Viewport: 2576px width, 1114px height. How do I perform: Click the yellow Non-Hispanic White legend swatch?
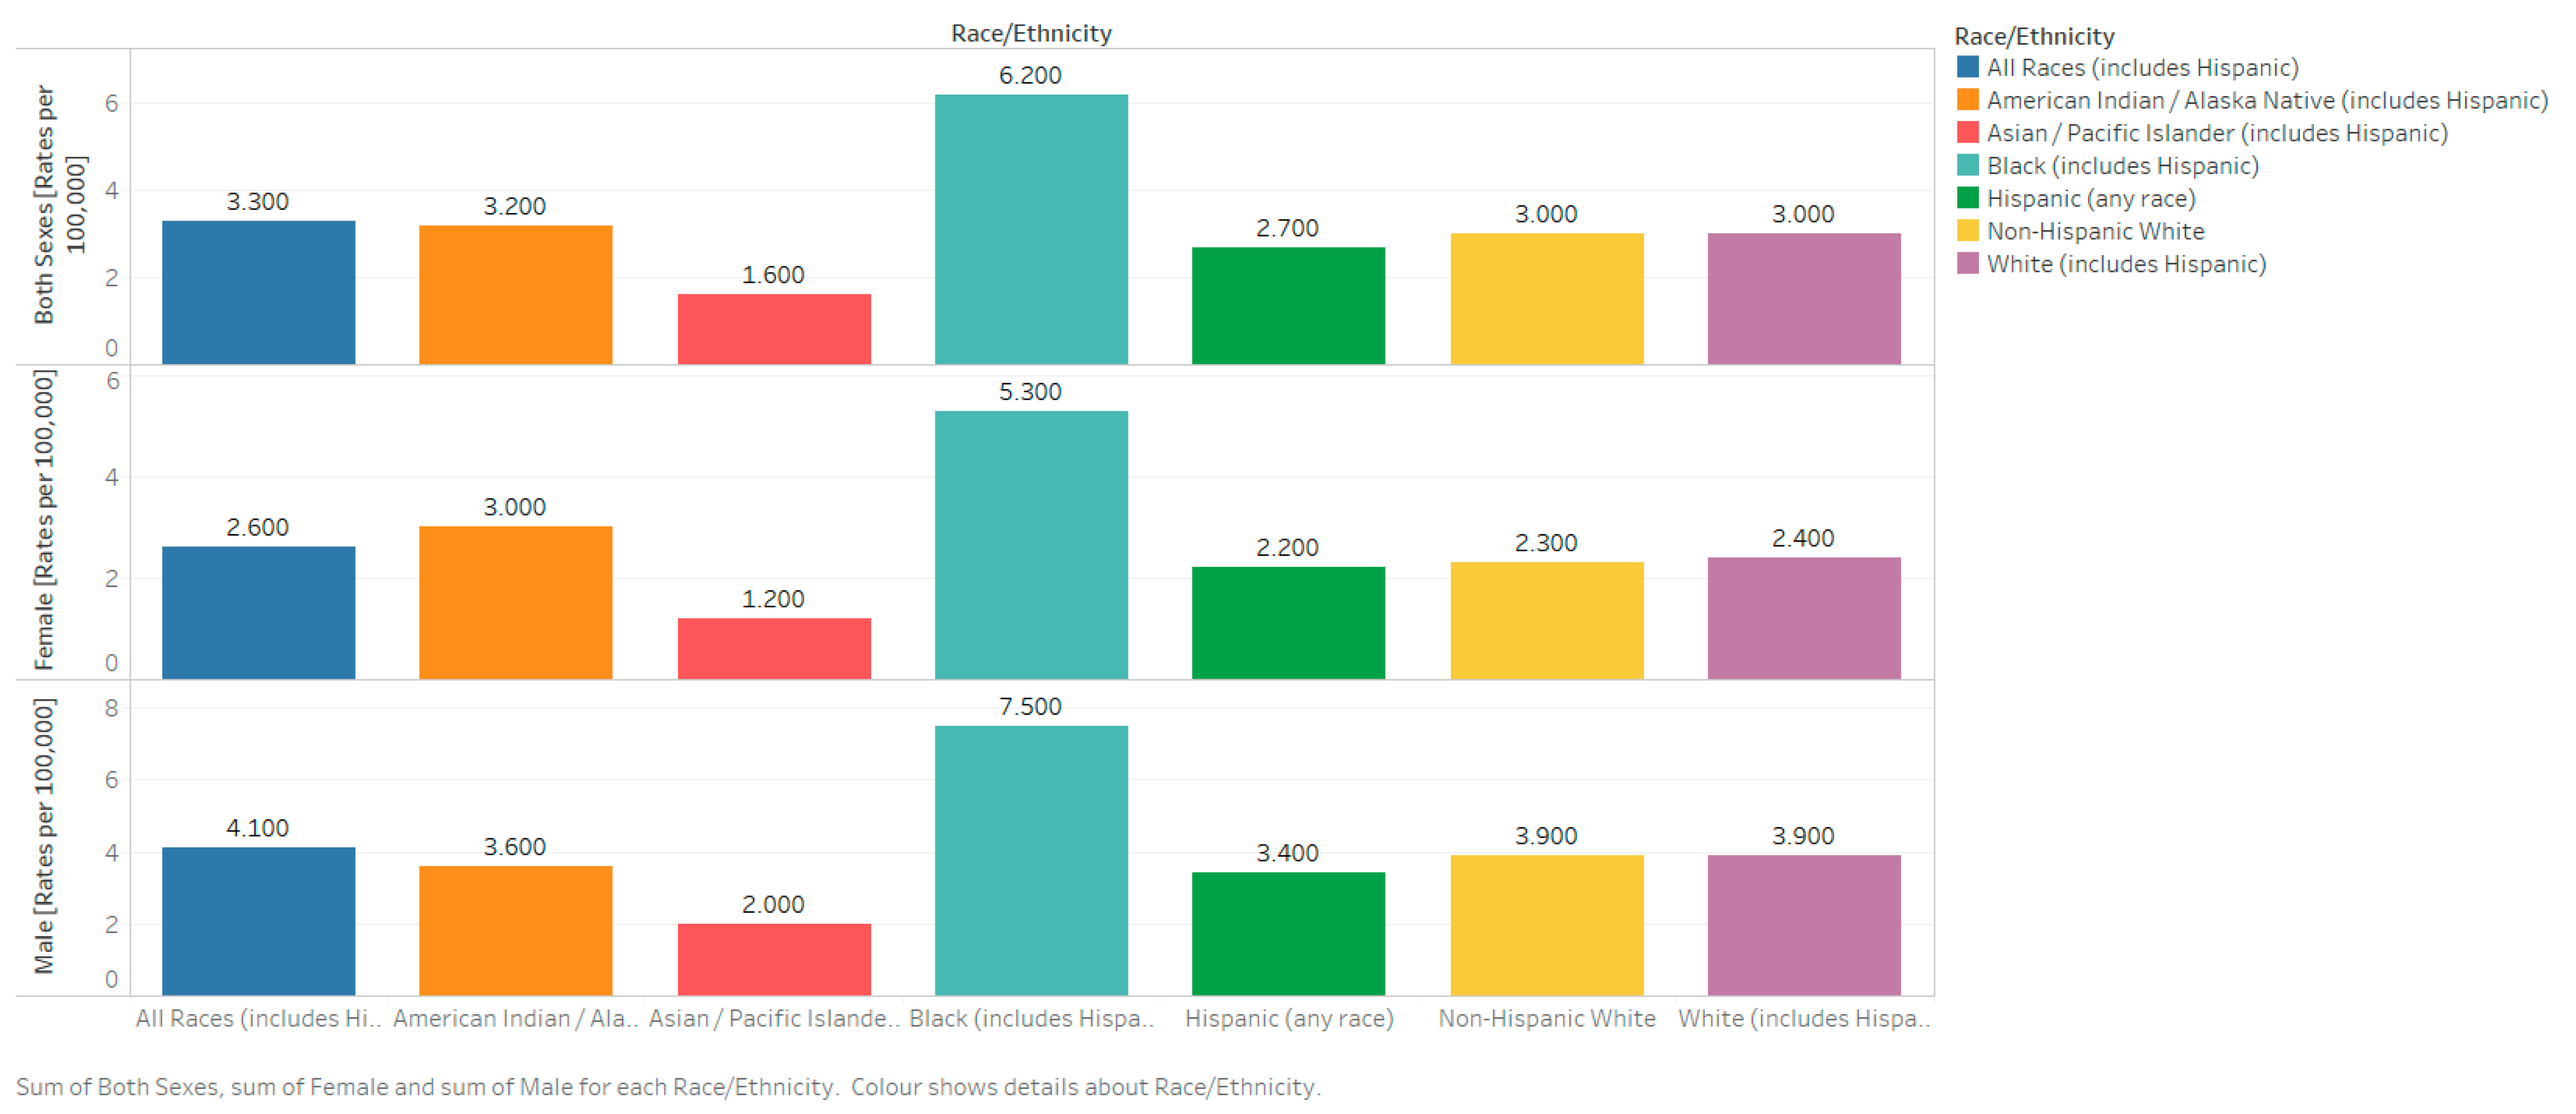1967,231
